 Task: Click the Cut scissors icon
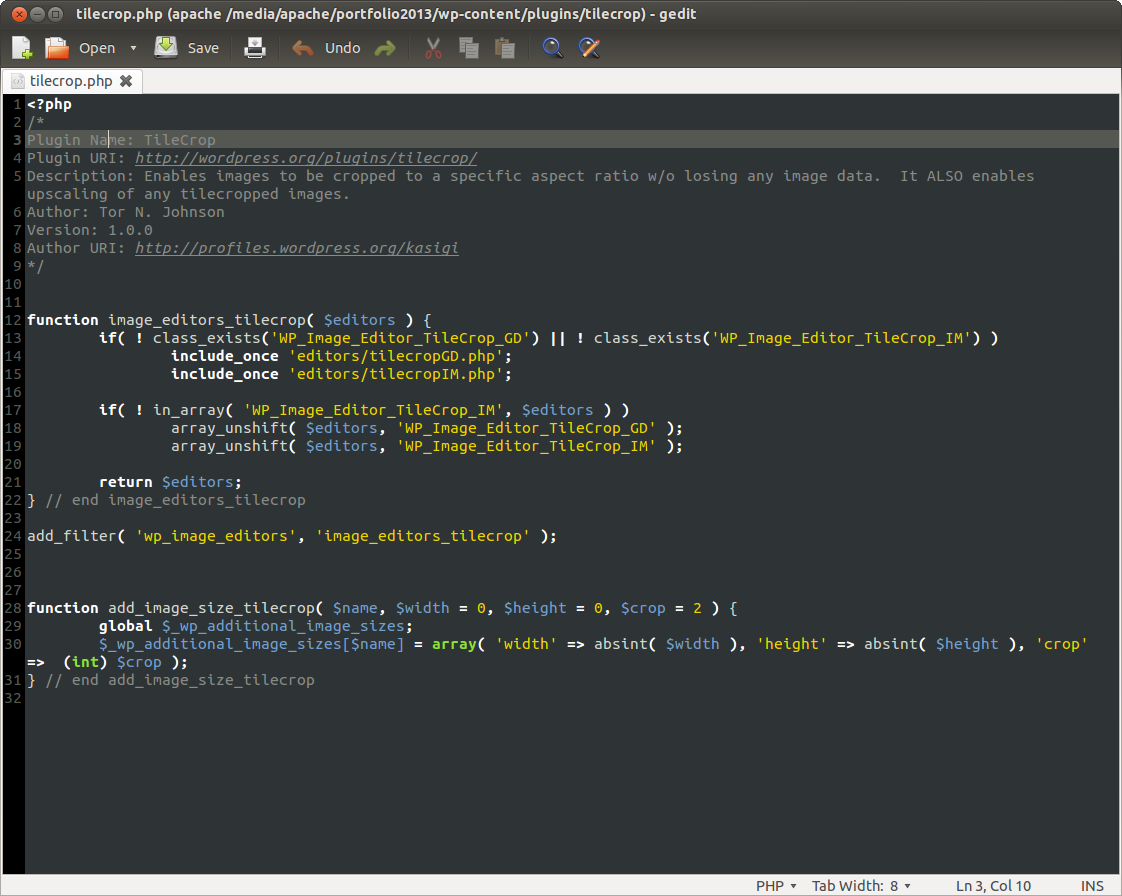tap(433, 48)
